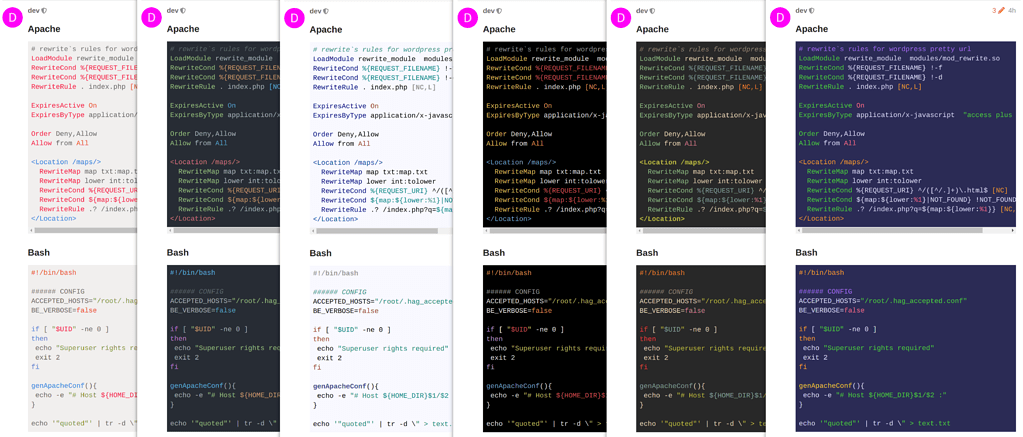Click the purple '# rewrite's rules for wordpress pretty url' comment
This screenshot has height=437, width=1023.
click(x=885, y=49)
